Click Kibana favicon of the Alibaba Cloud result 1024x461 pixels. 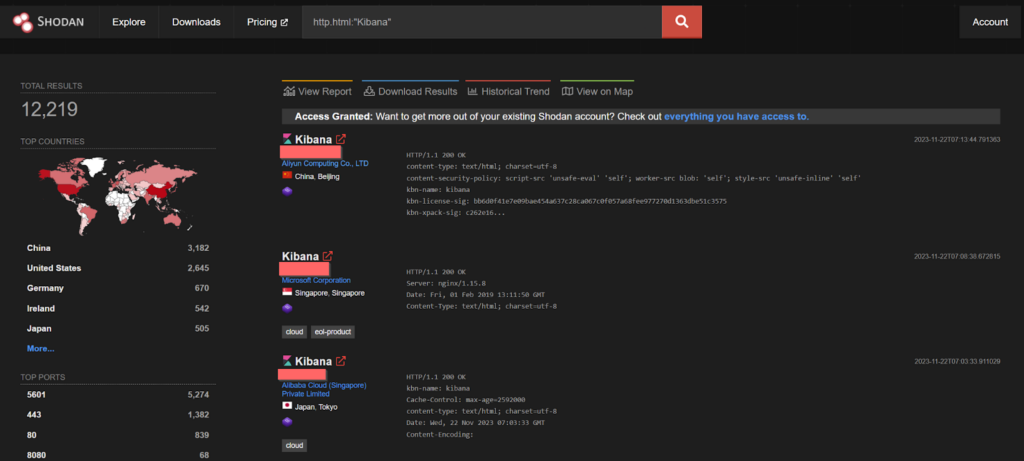287,361
